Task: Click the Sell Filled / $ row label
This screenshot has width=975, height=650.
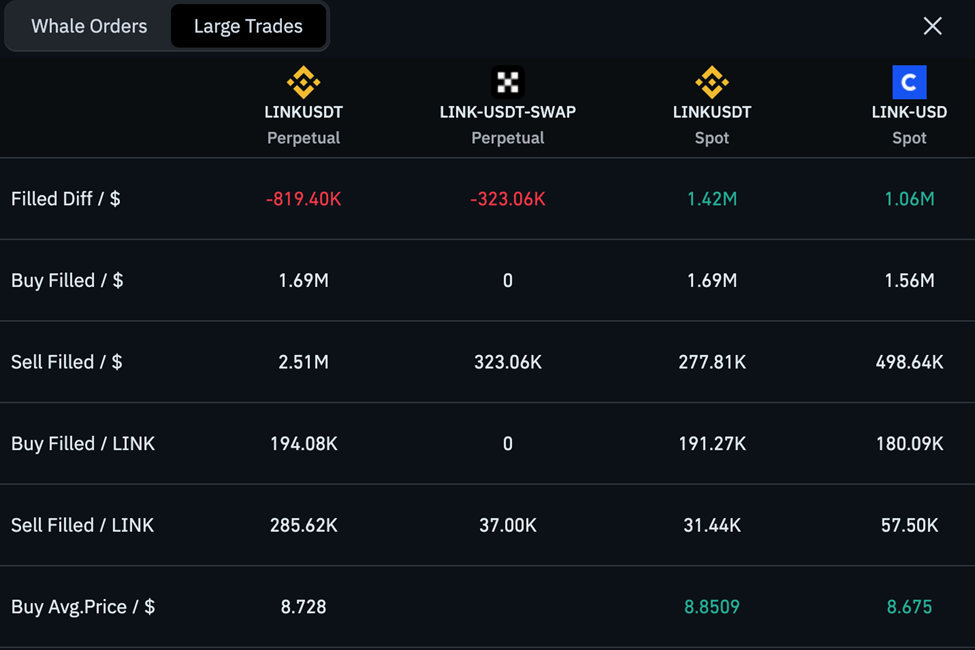Action: coord(67,362)
